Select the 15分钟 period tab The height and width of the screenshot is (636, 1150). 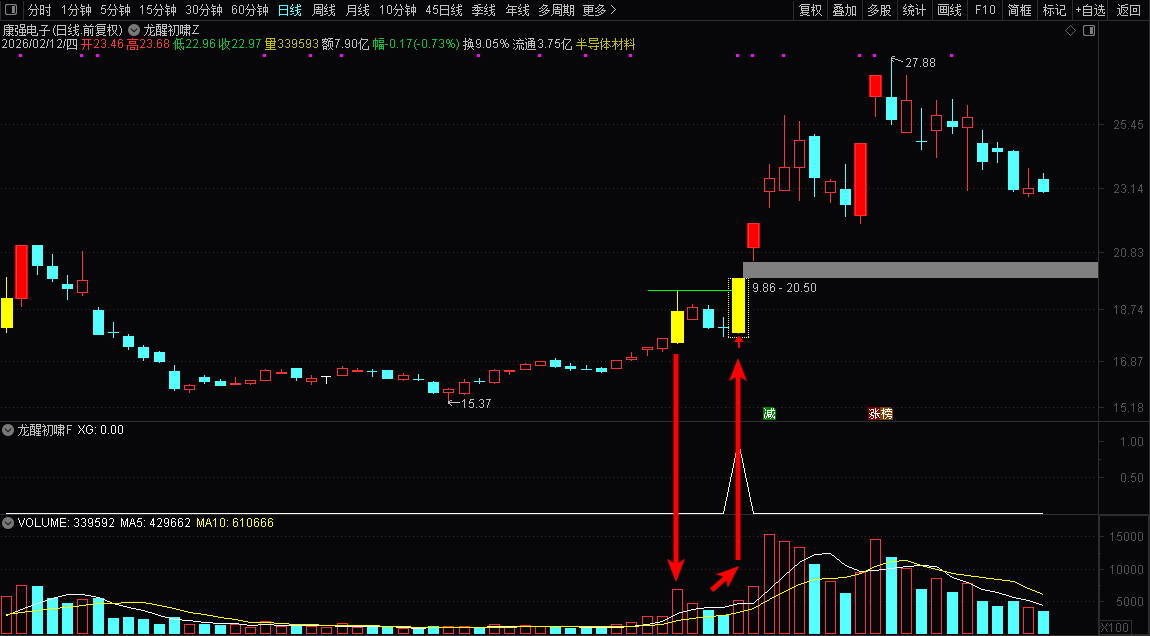(x=158, y=10)
